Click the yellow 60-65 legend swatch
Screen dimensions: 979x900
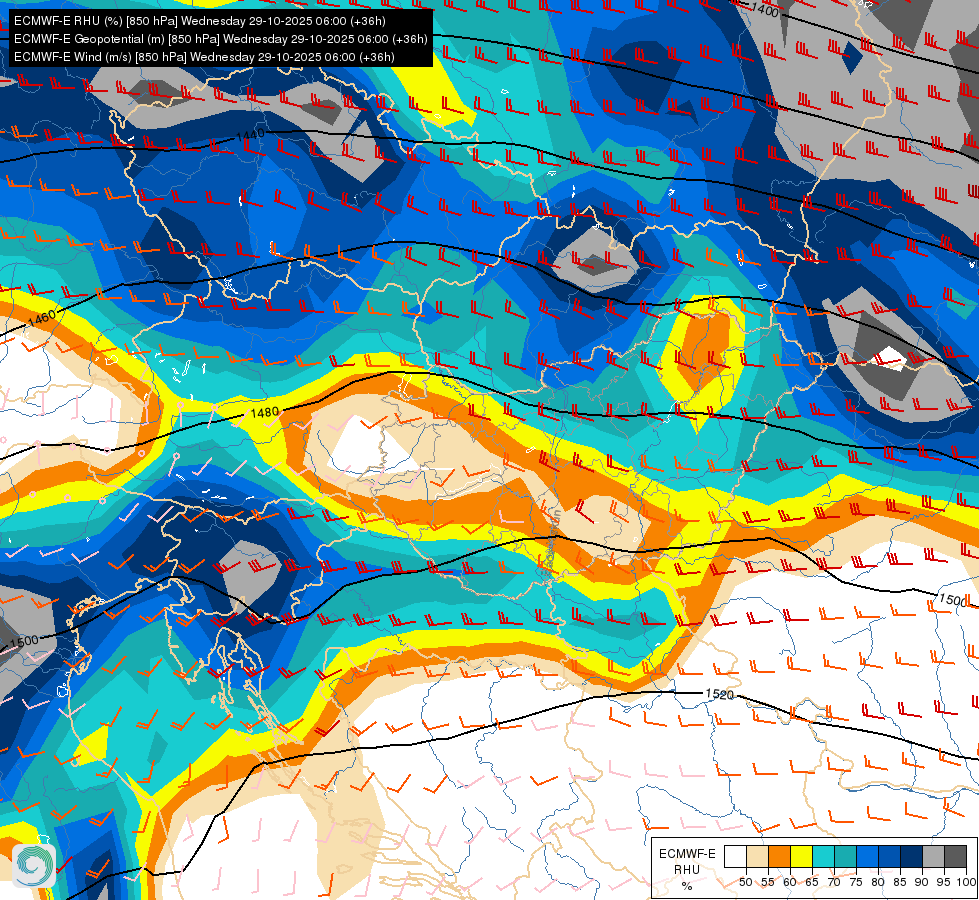(x=801, y=856)
